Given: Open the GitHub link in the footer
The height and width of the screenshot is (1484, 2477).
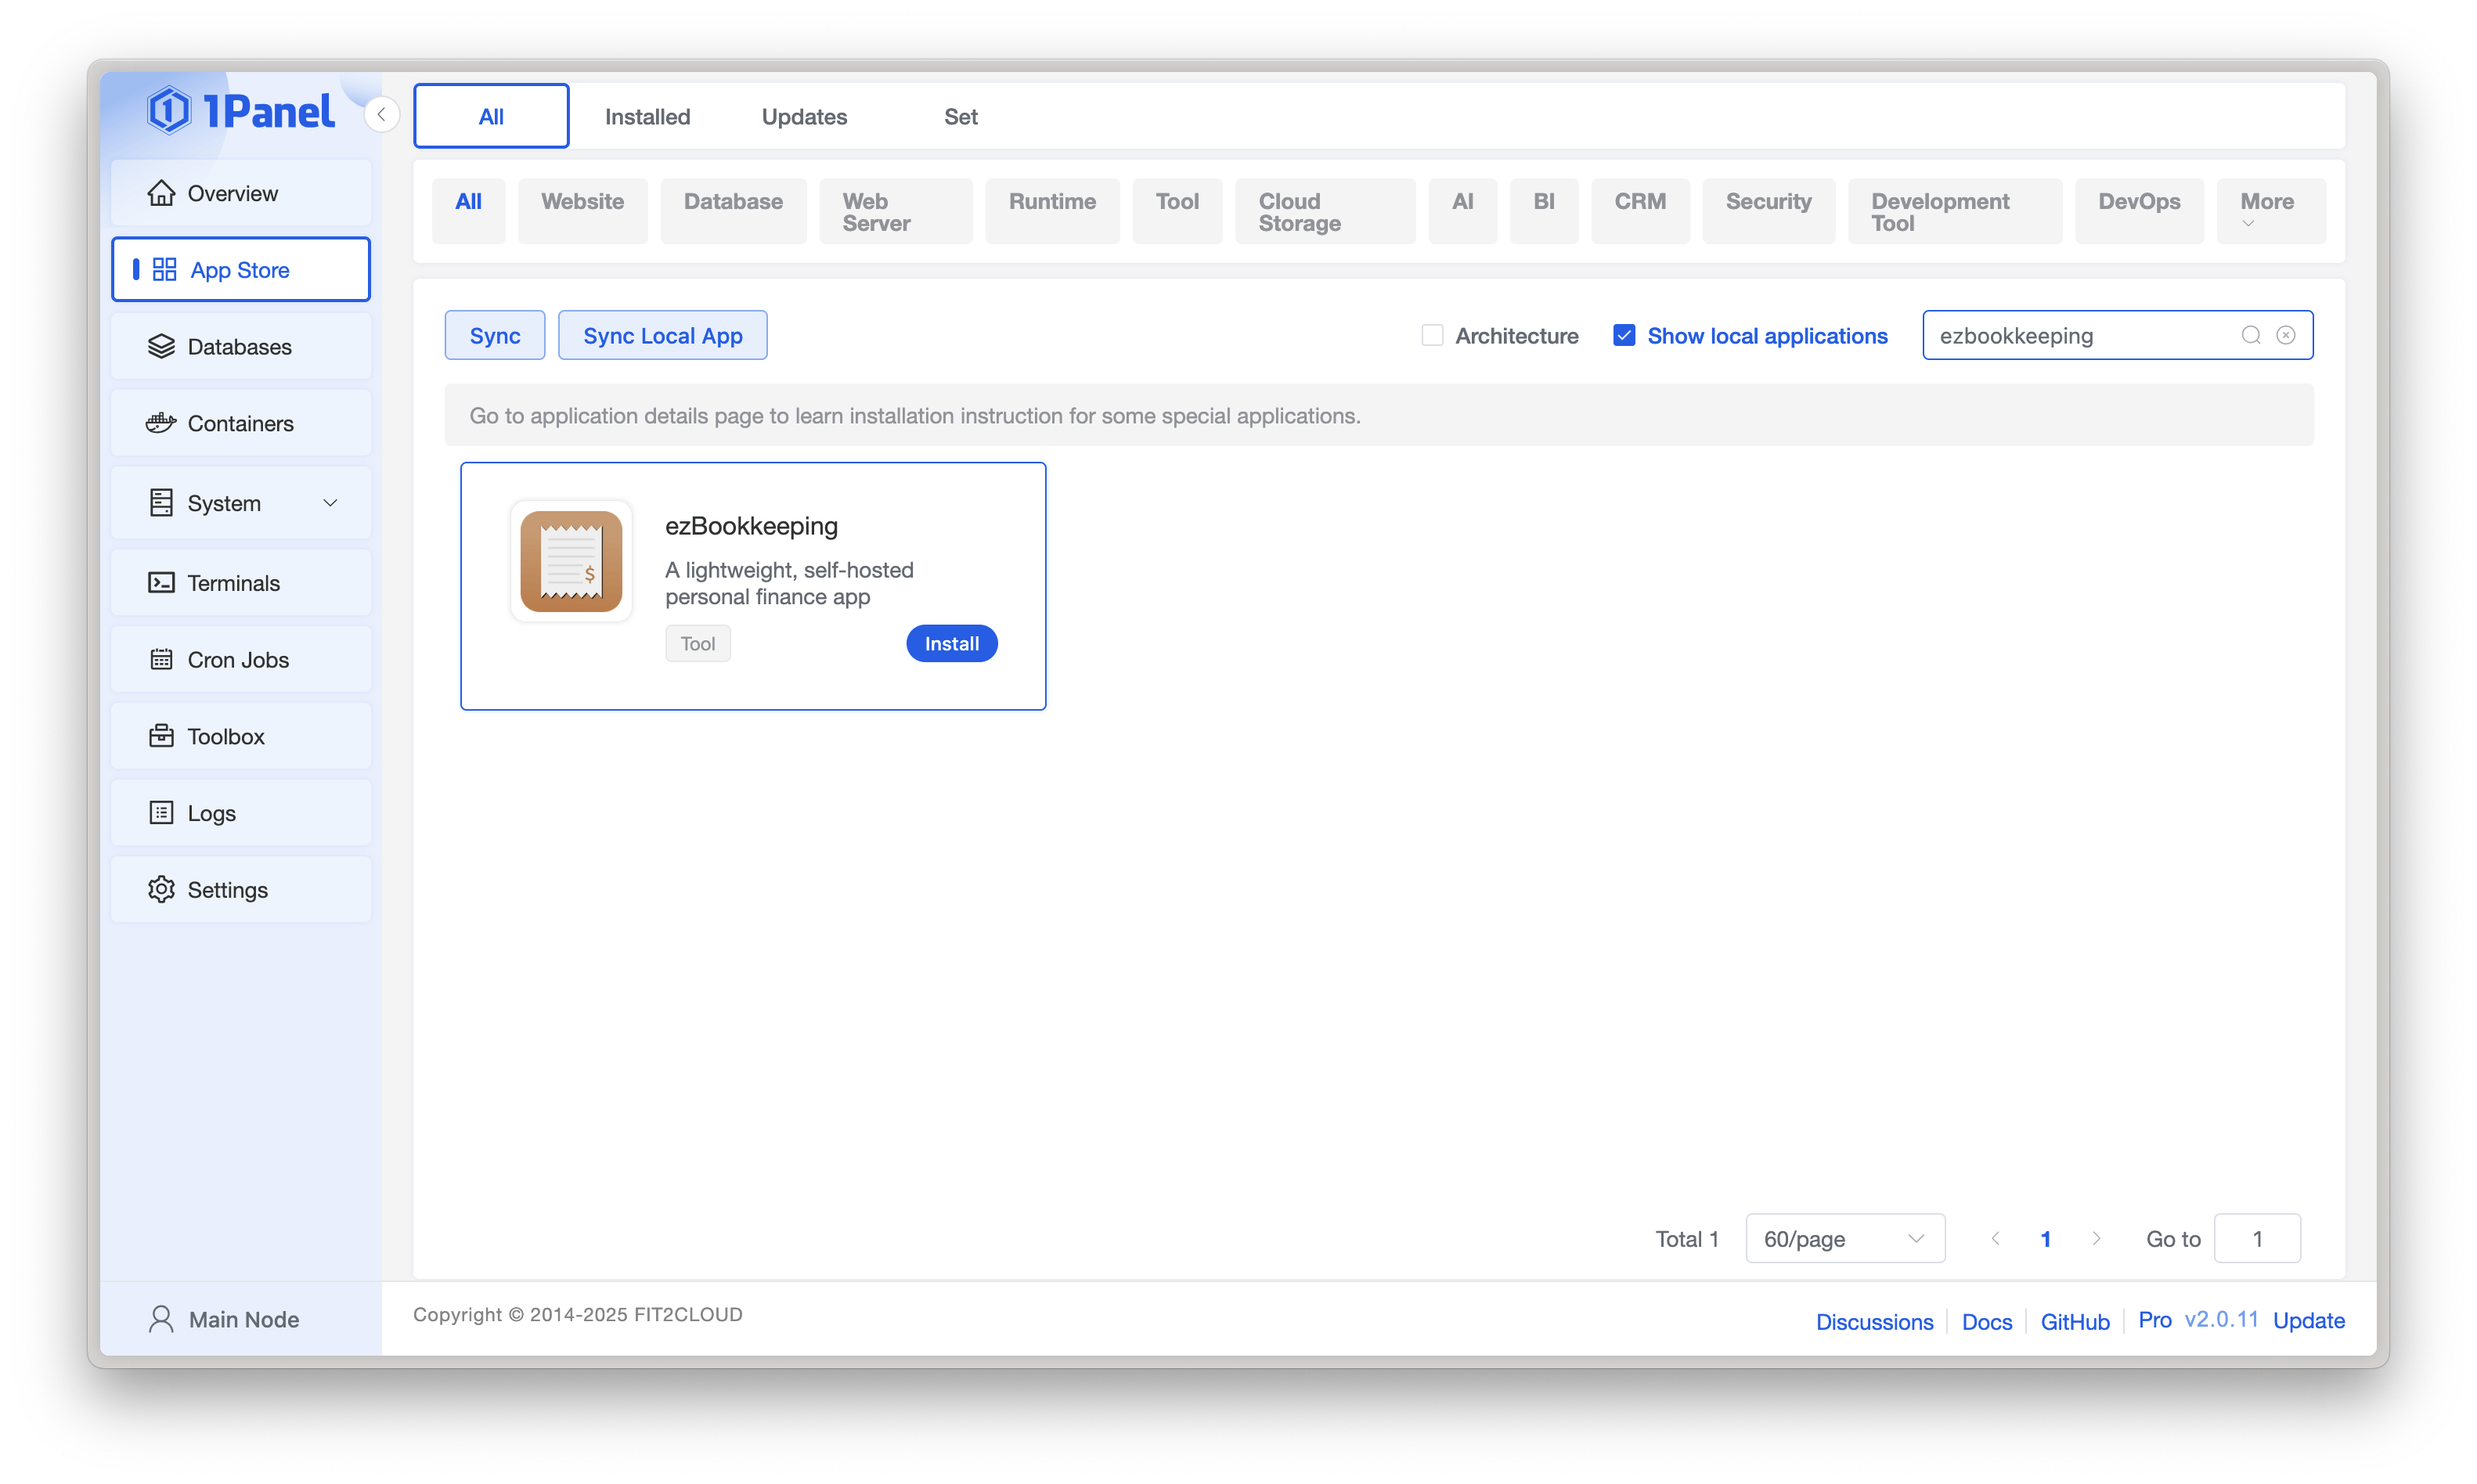Looking at the screenshot, I should (x=2075, y=1321).
